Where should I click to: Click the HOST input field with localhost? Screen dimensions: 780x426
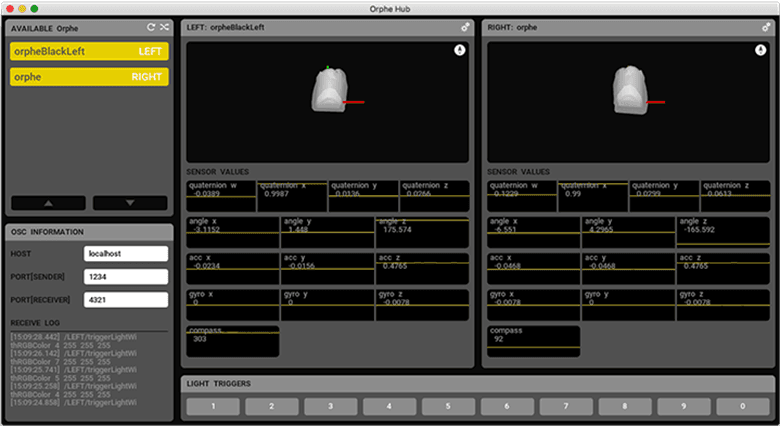pyautogui.click(x=126, y=254)
